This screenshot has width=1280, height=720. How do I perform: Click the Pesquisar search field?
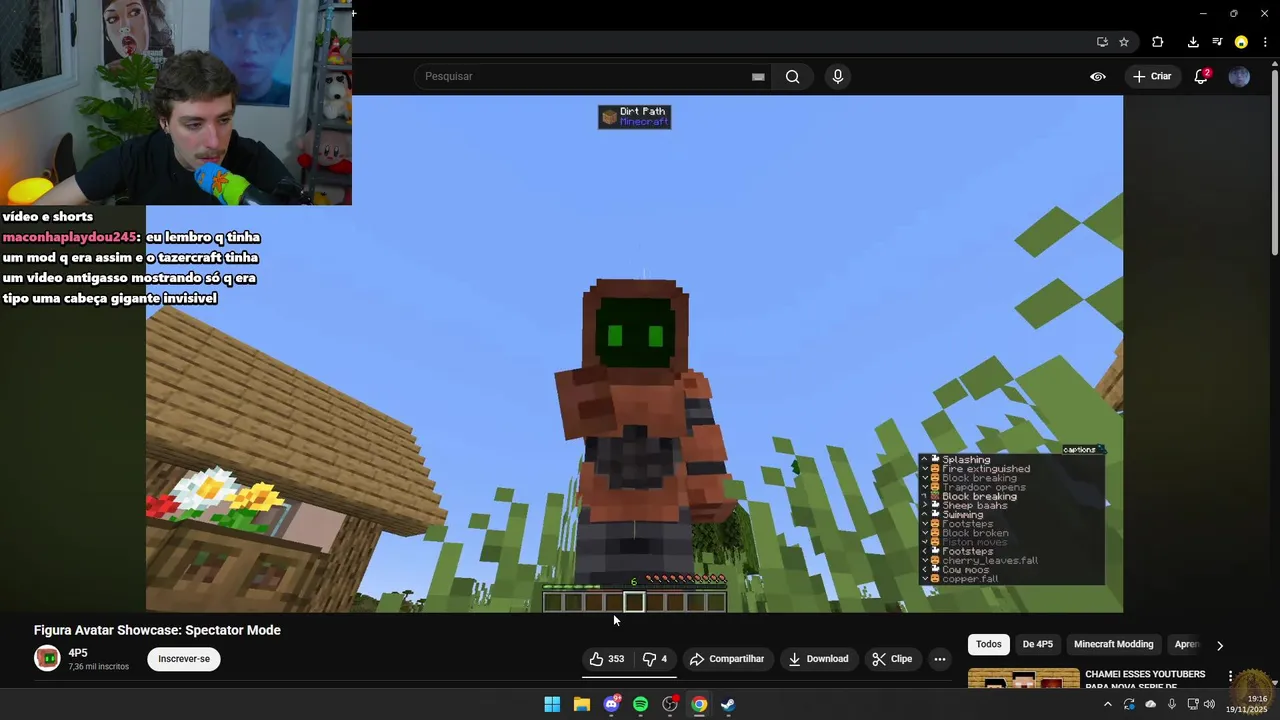click(585, 77)
